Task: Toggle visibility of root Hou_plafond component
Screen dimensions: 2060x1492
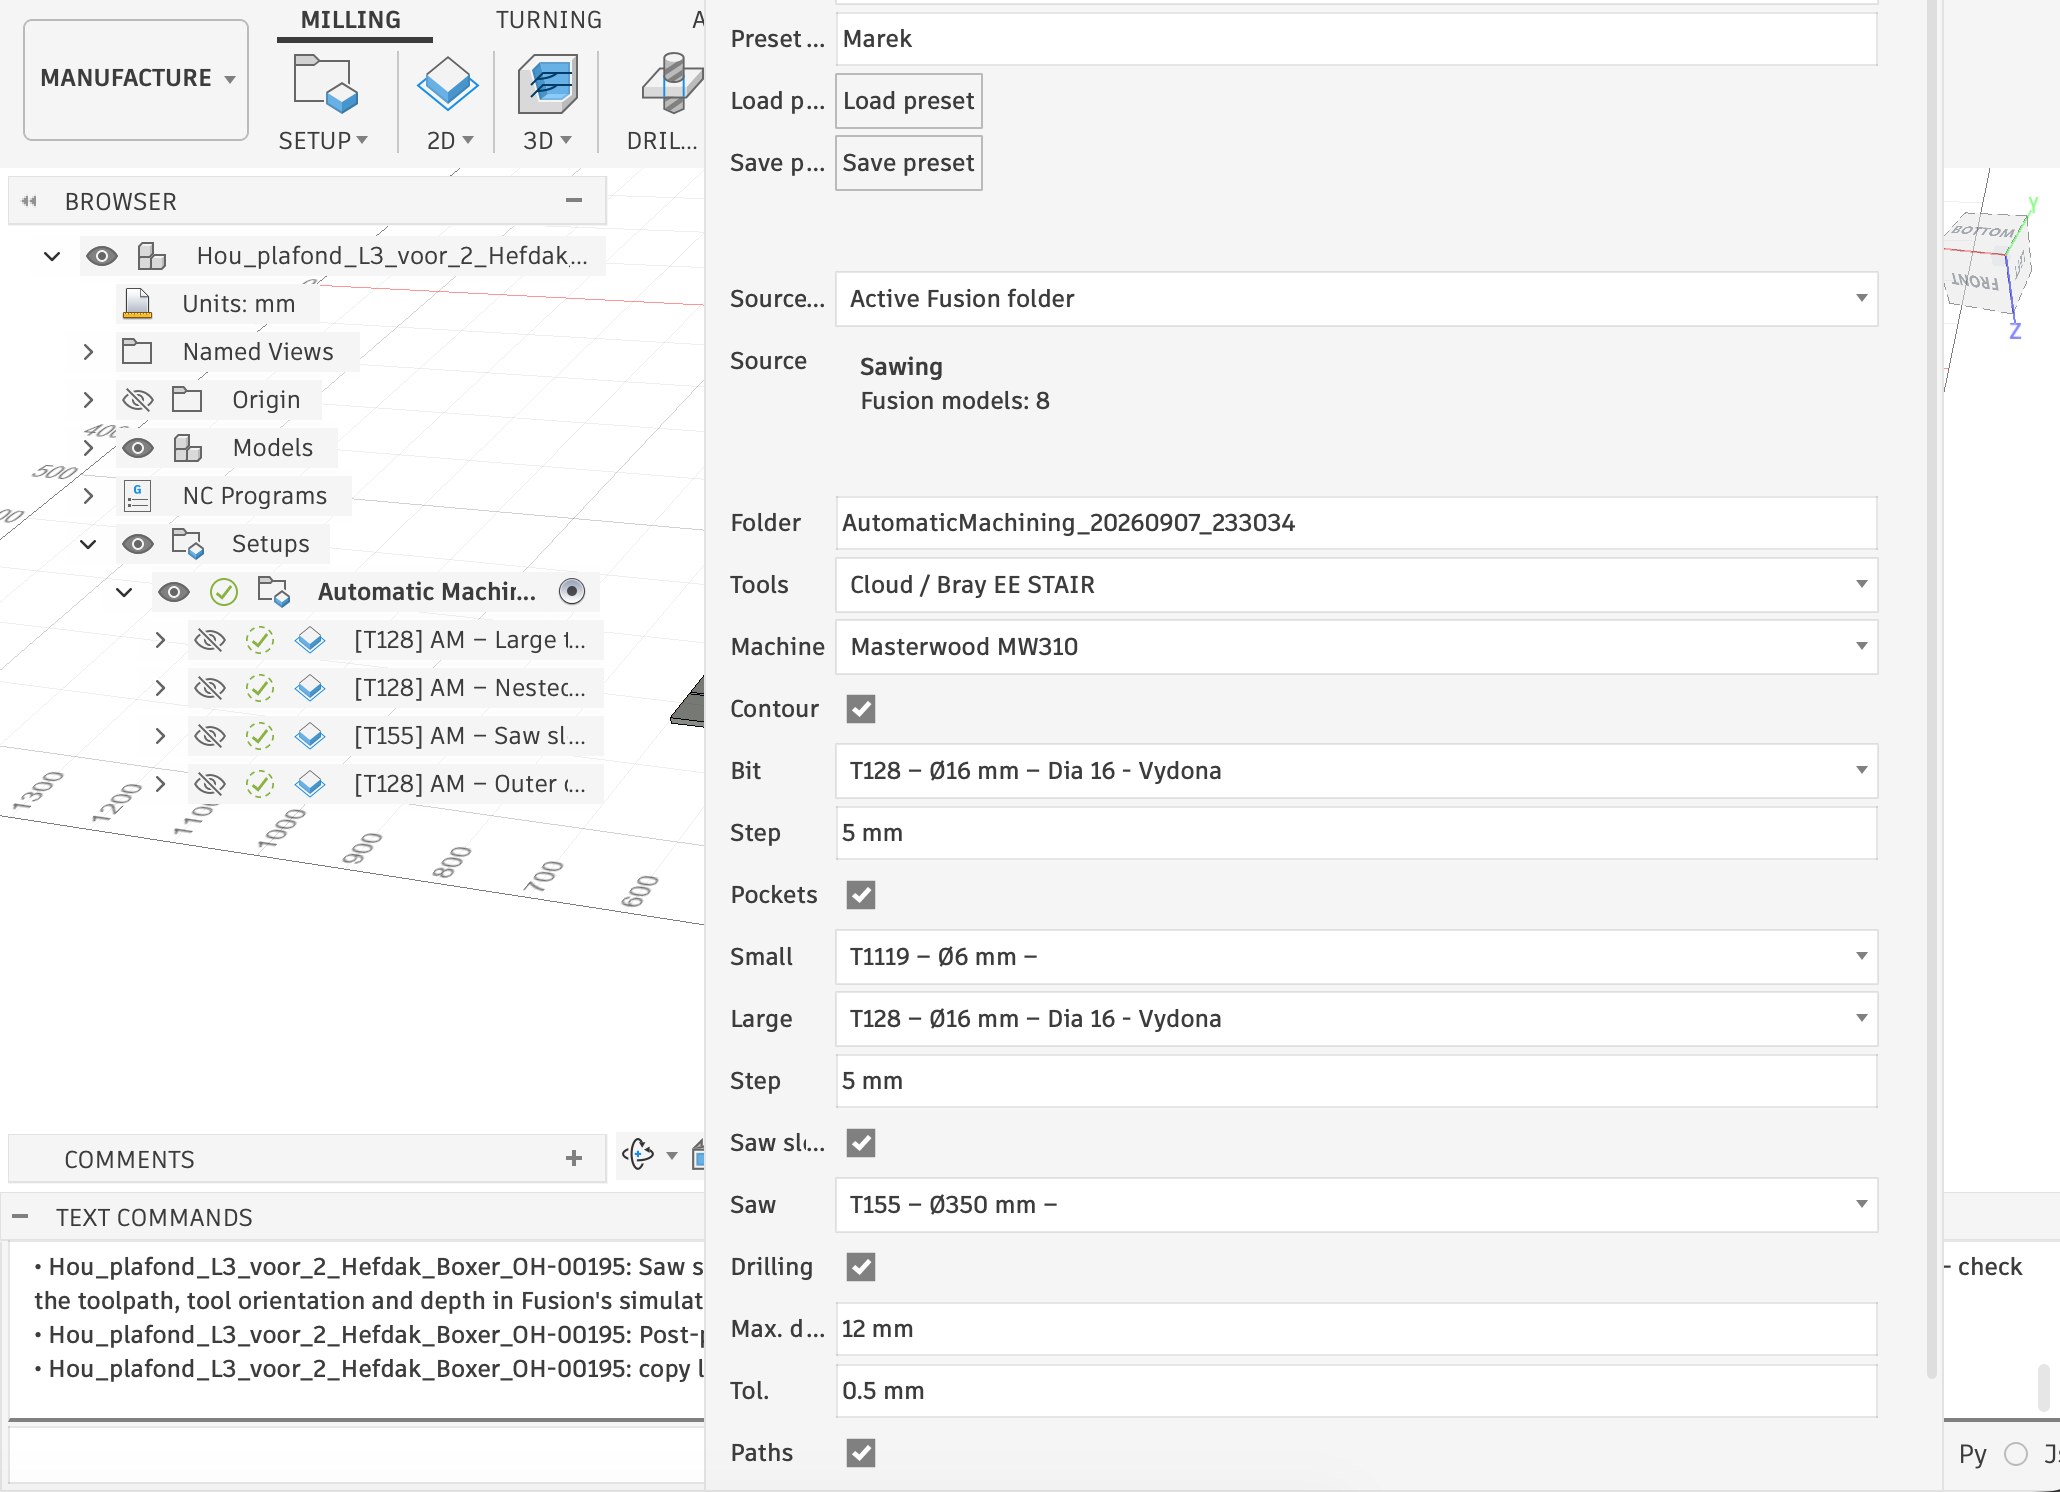Action: click(102, 256)
